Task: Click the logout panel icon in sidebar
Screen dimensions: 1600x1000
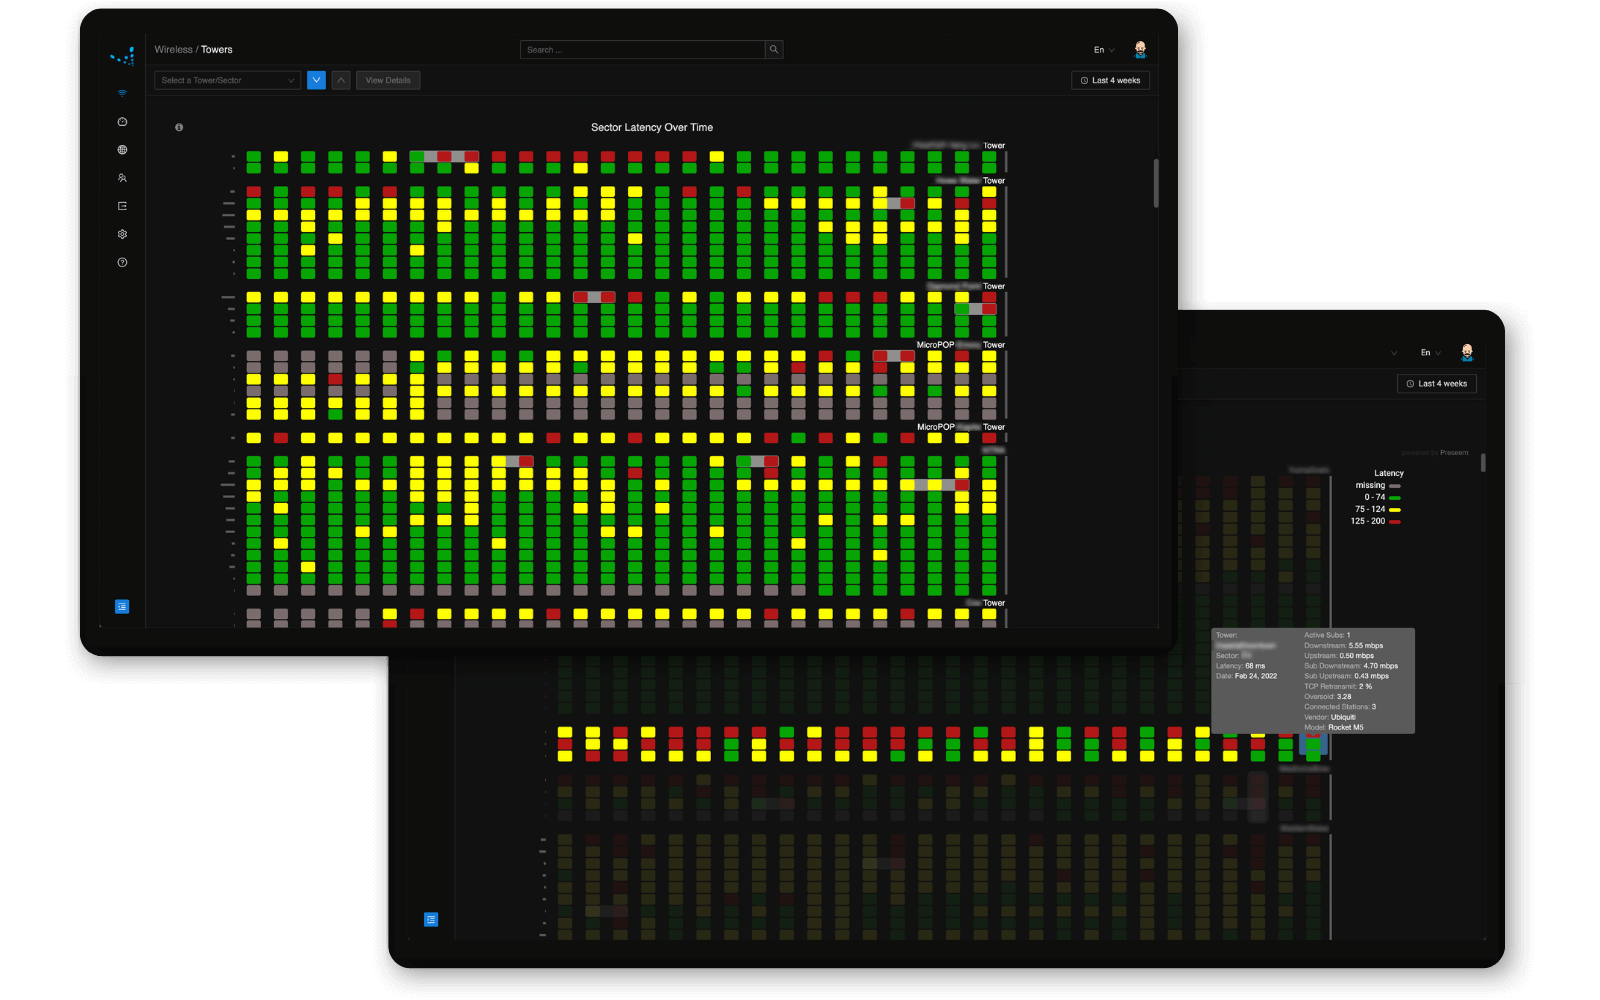Action: tap(122, 205)
